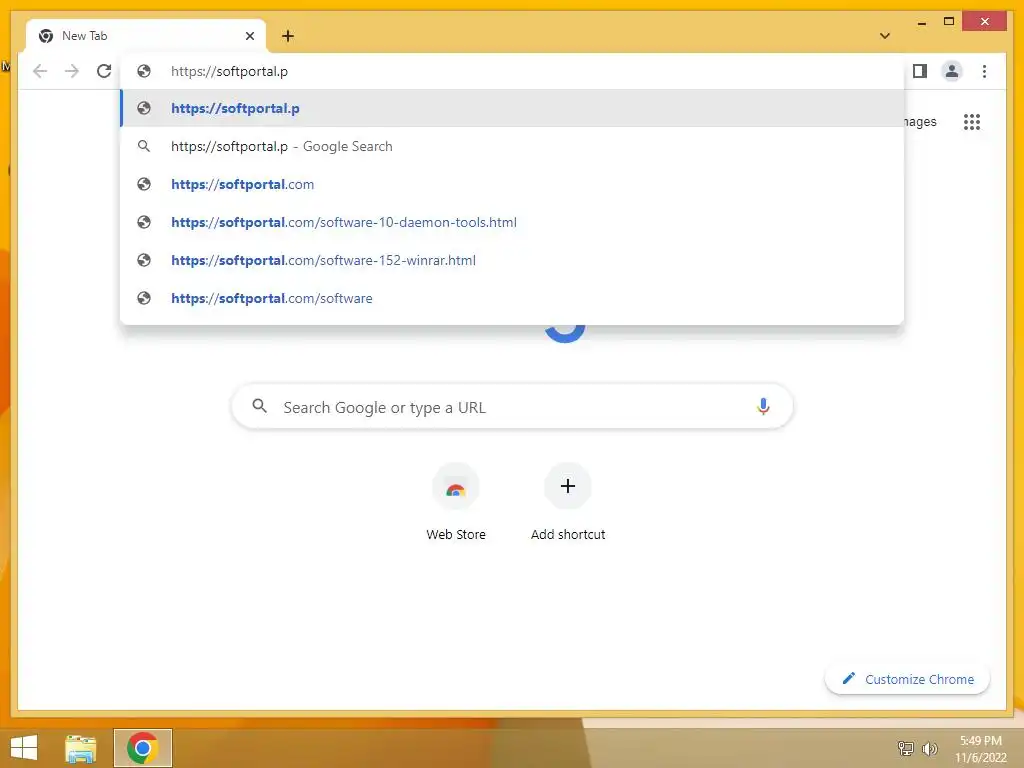Open the volume speaker tray icon
This screenshot has width=1024, height=768.
click(x=929, y=748)
